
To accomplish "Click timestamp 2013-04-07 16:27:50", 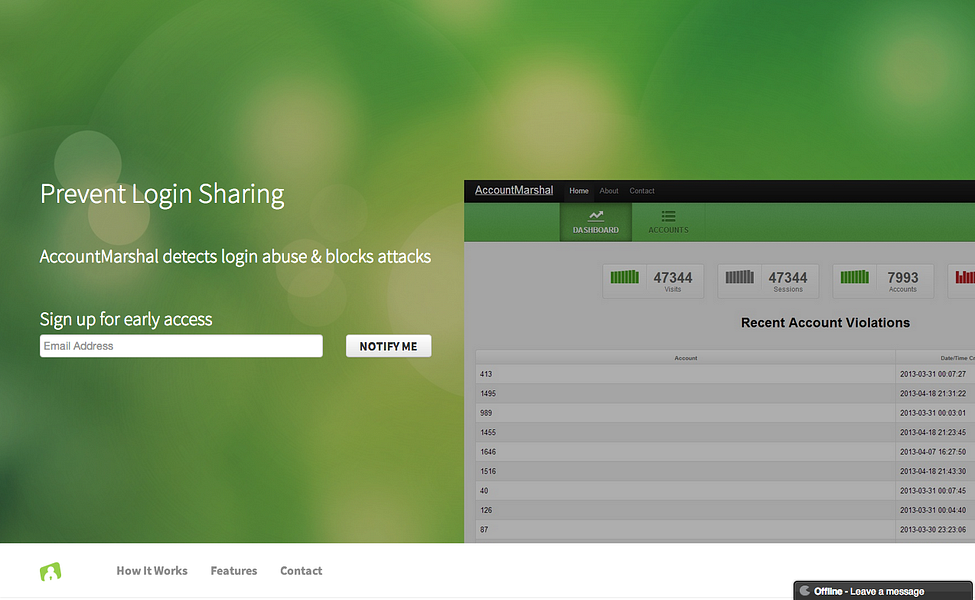I will click(x=933, y=452).
